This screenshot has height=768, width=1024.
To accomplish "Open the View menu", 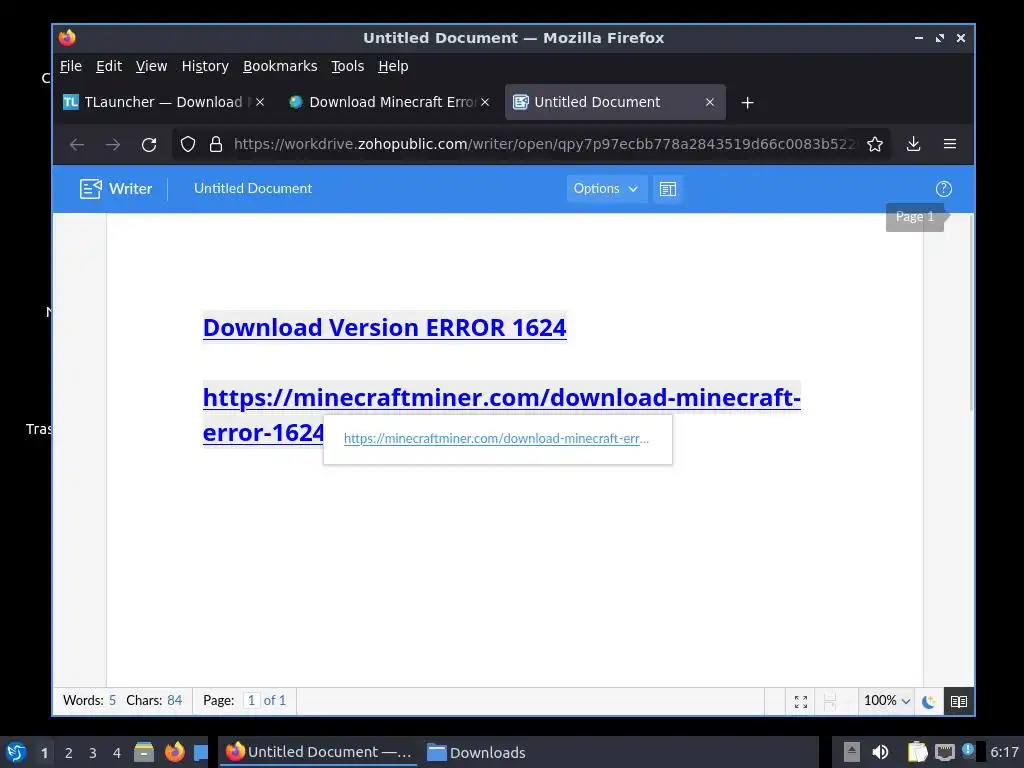I will point(152,66).
